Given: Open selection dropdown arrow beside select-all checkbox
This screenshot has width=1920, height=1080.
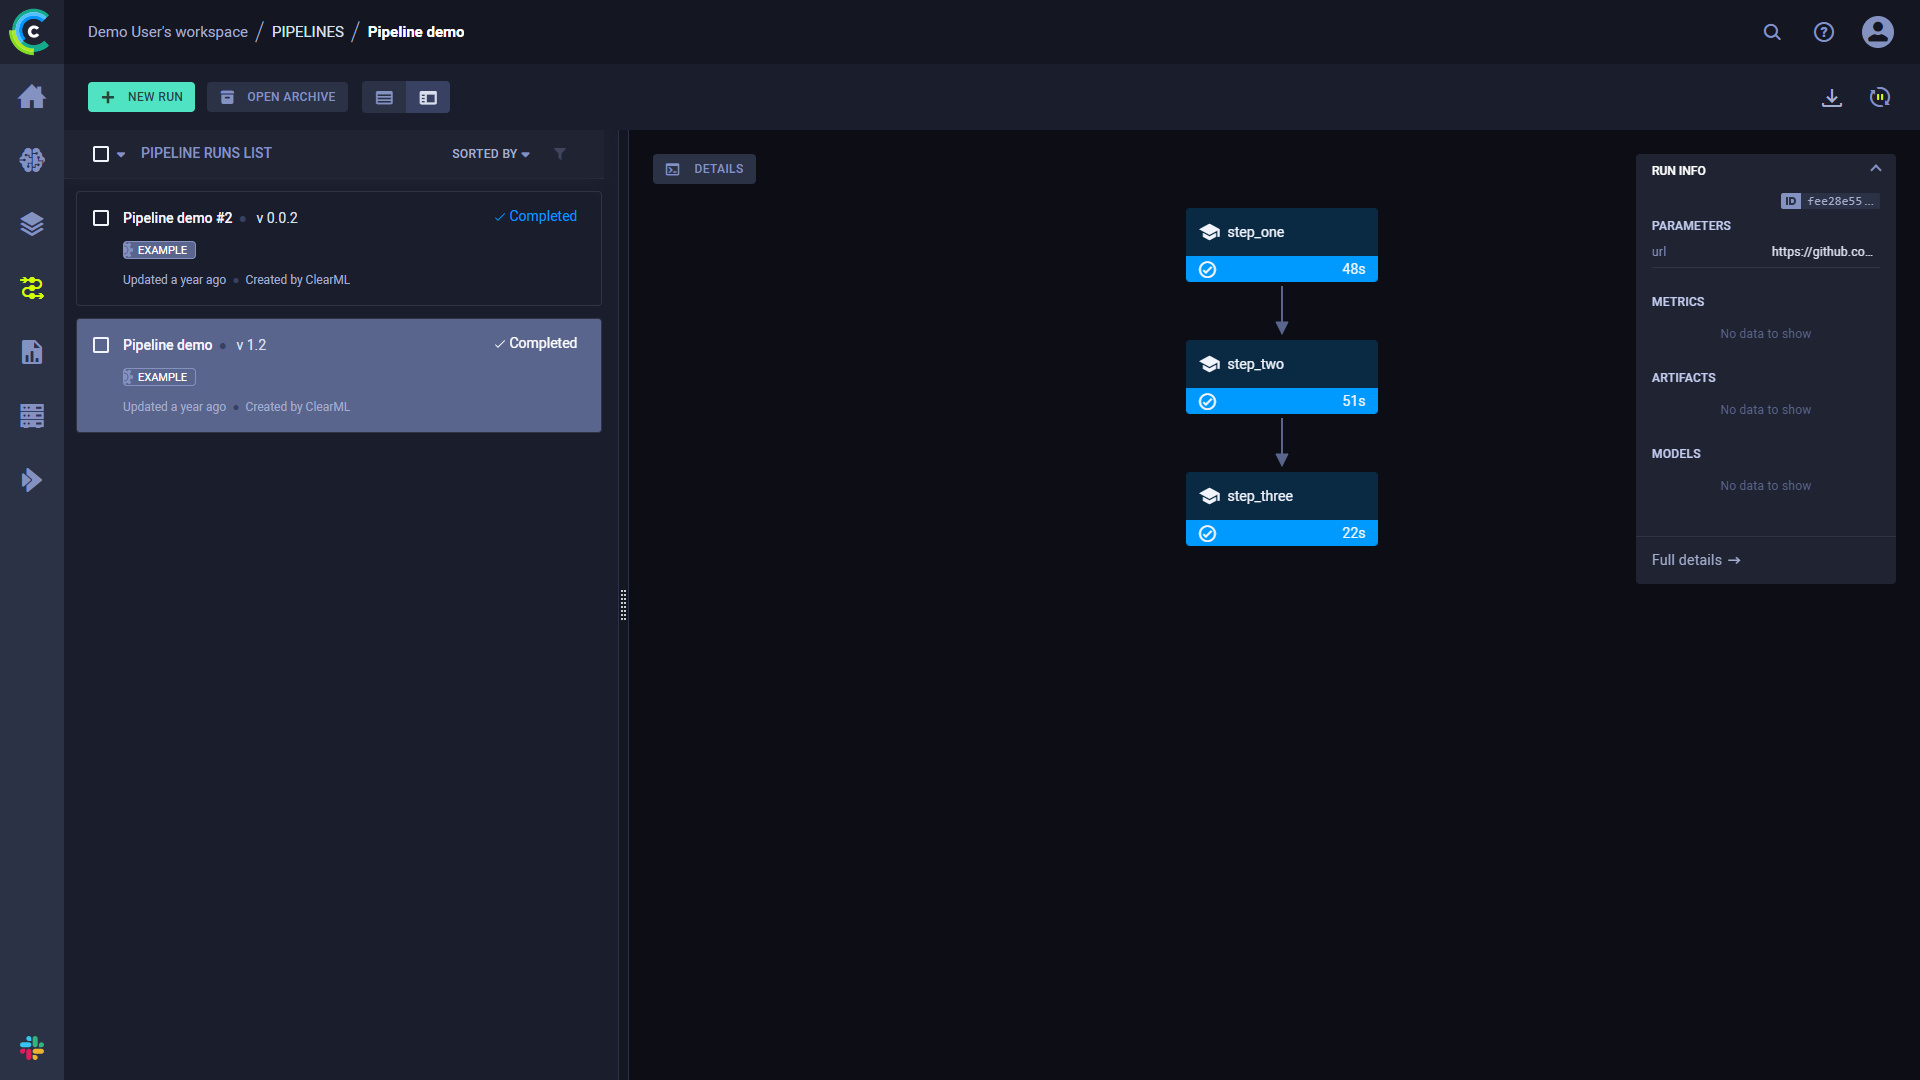Looking at the screenshot, I should pyautogui.click(x=121, y=154).
